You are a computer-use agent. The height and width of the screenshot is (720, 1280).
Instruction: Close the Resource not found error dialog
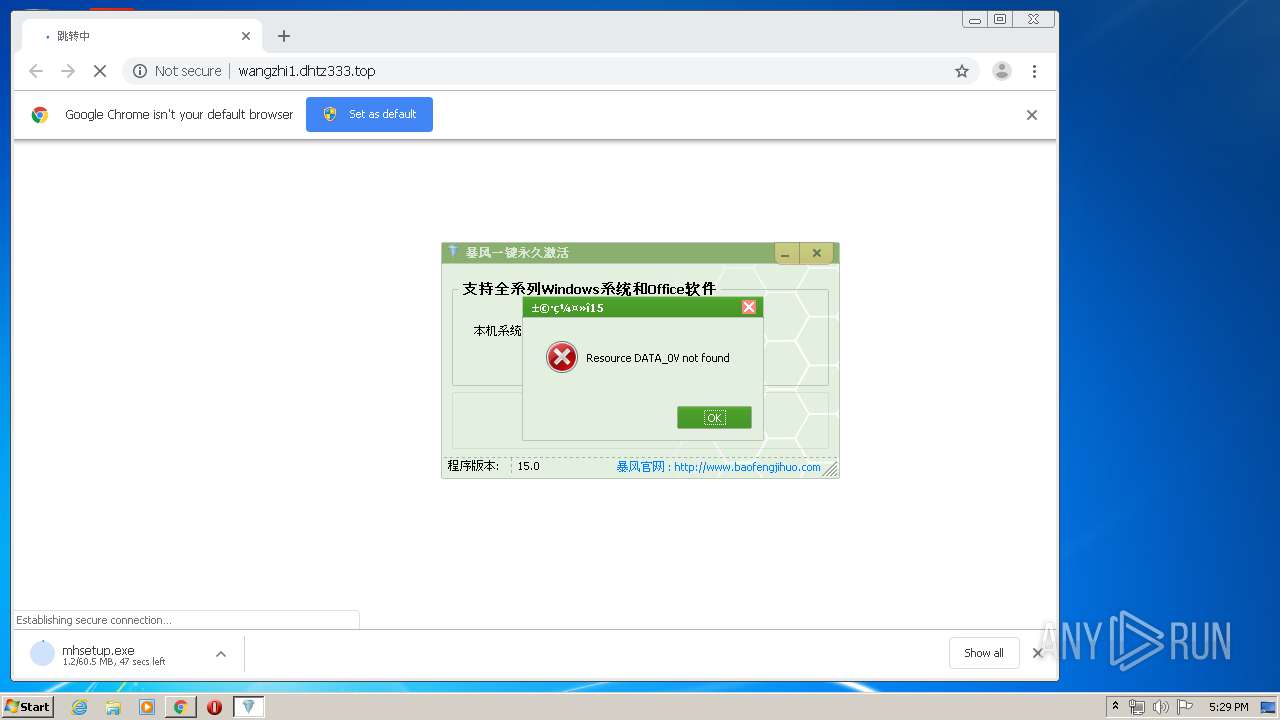[x=749, y=307]
